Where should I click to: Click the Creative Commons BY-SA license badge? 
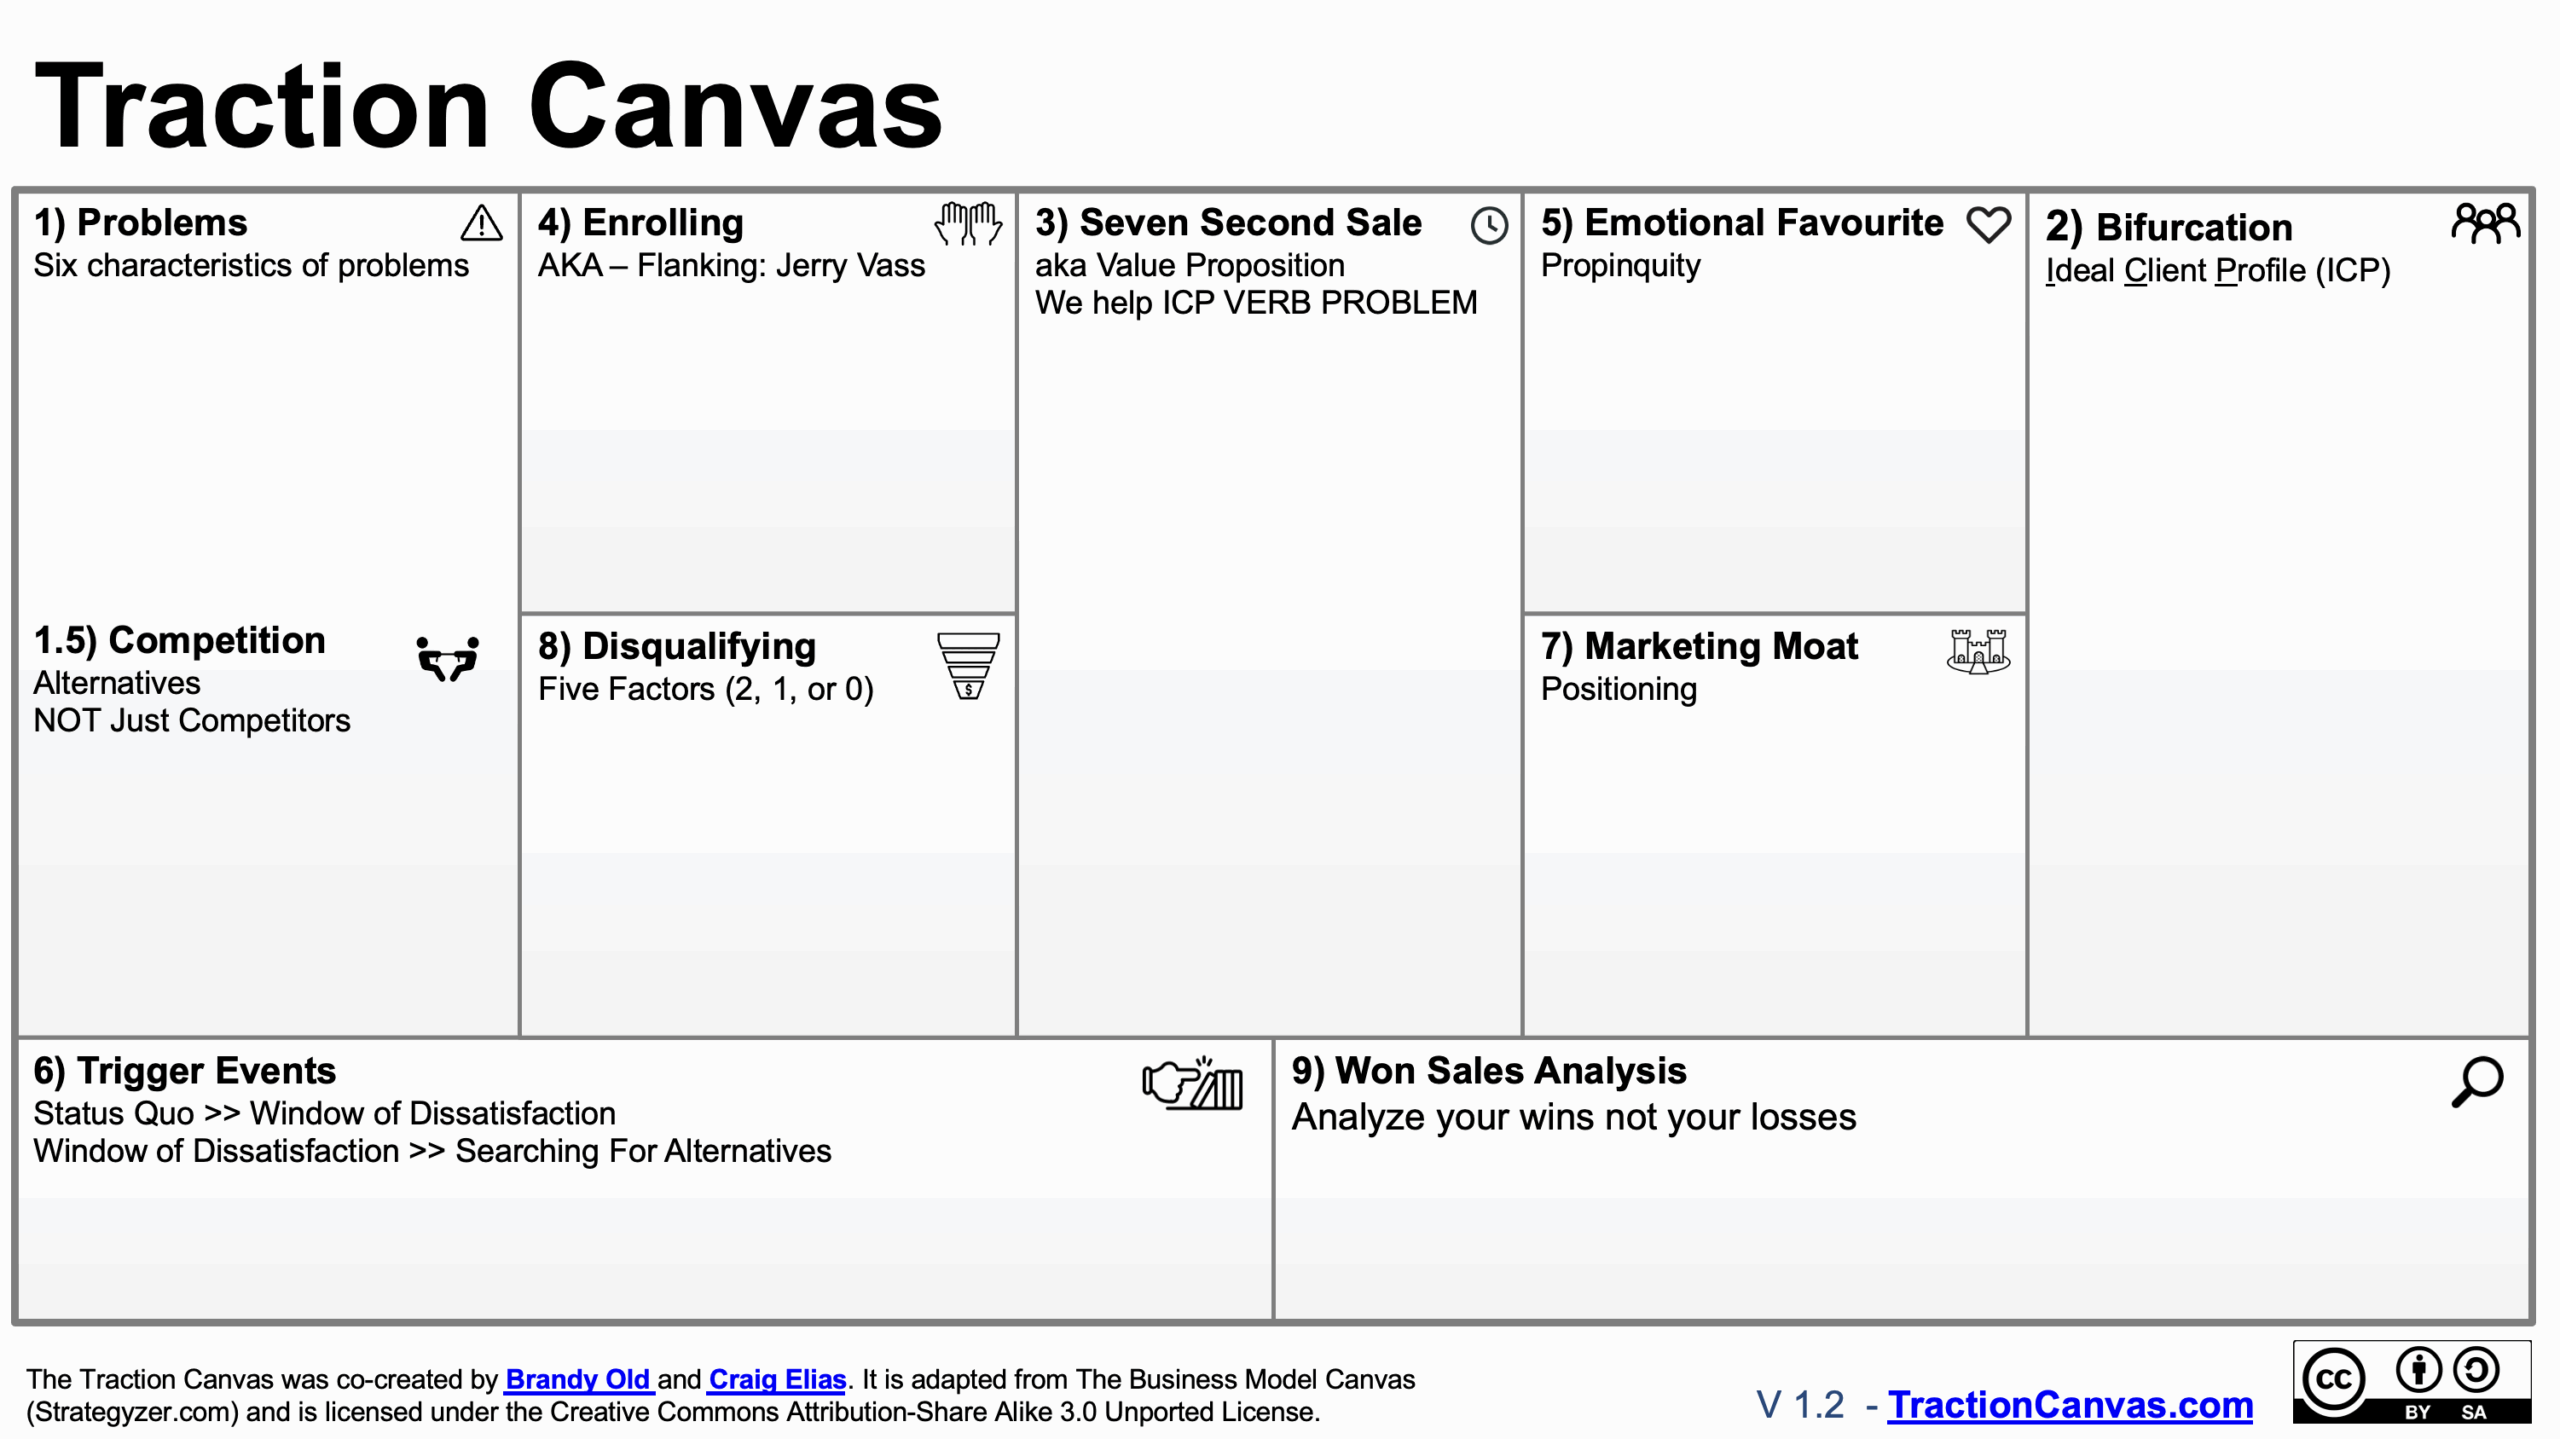click(x=2412, y=1382)
